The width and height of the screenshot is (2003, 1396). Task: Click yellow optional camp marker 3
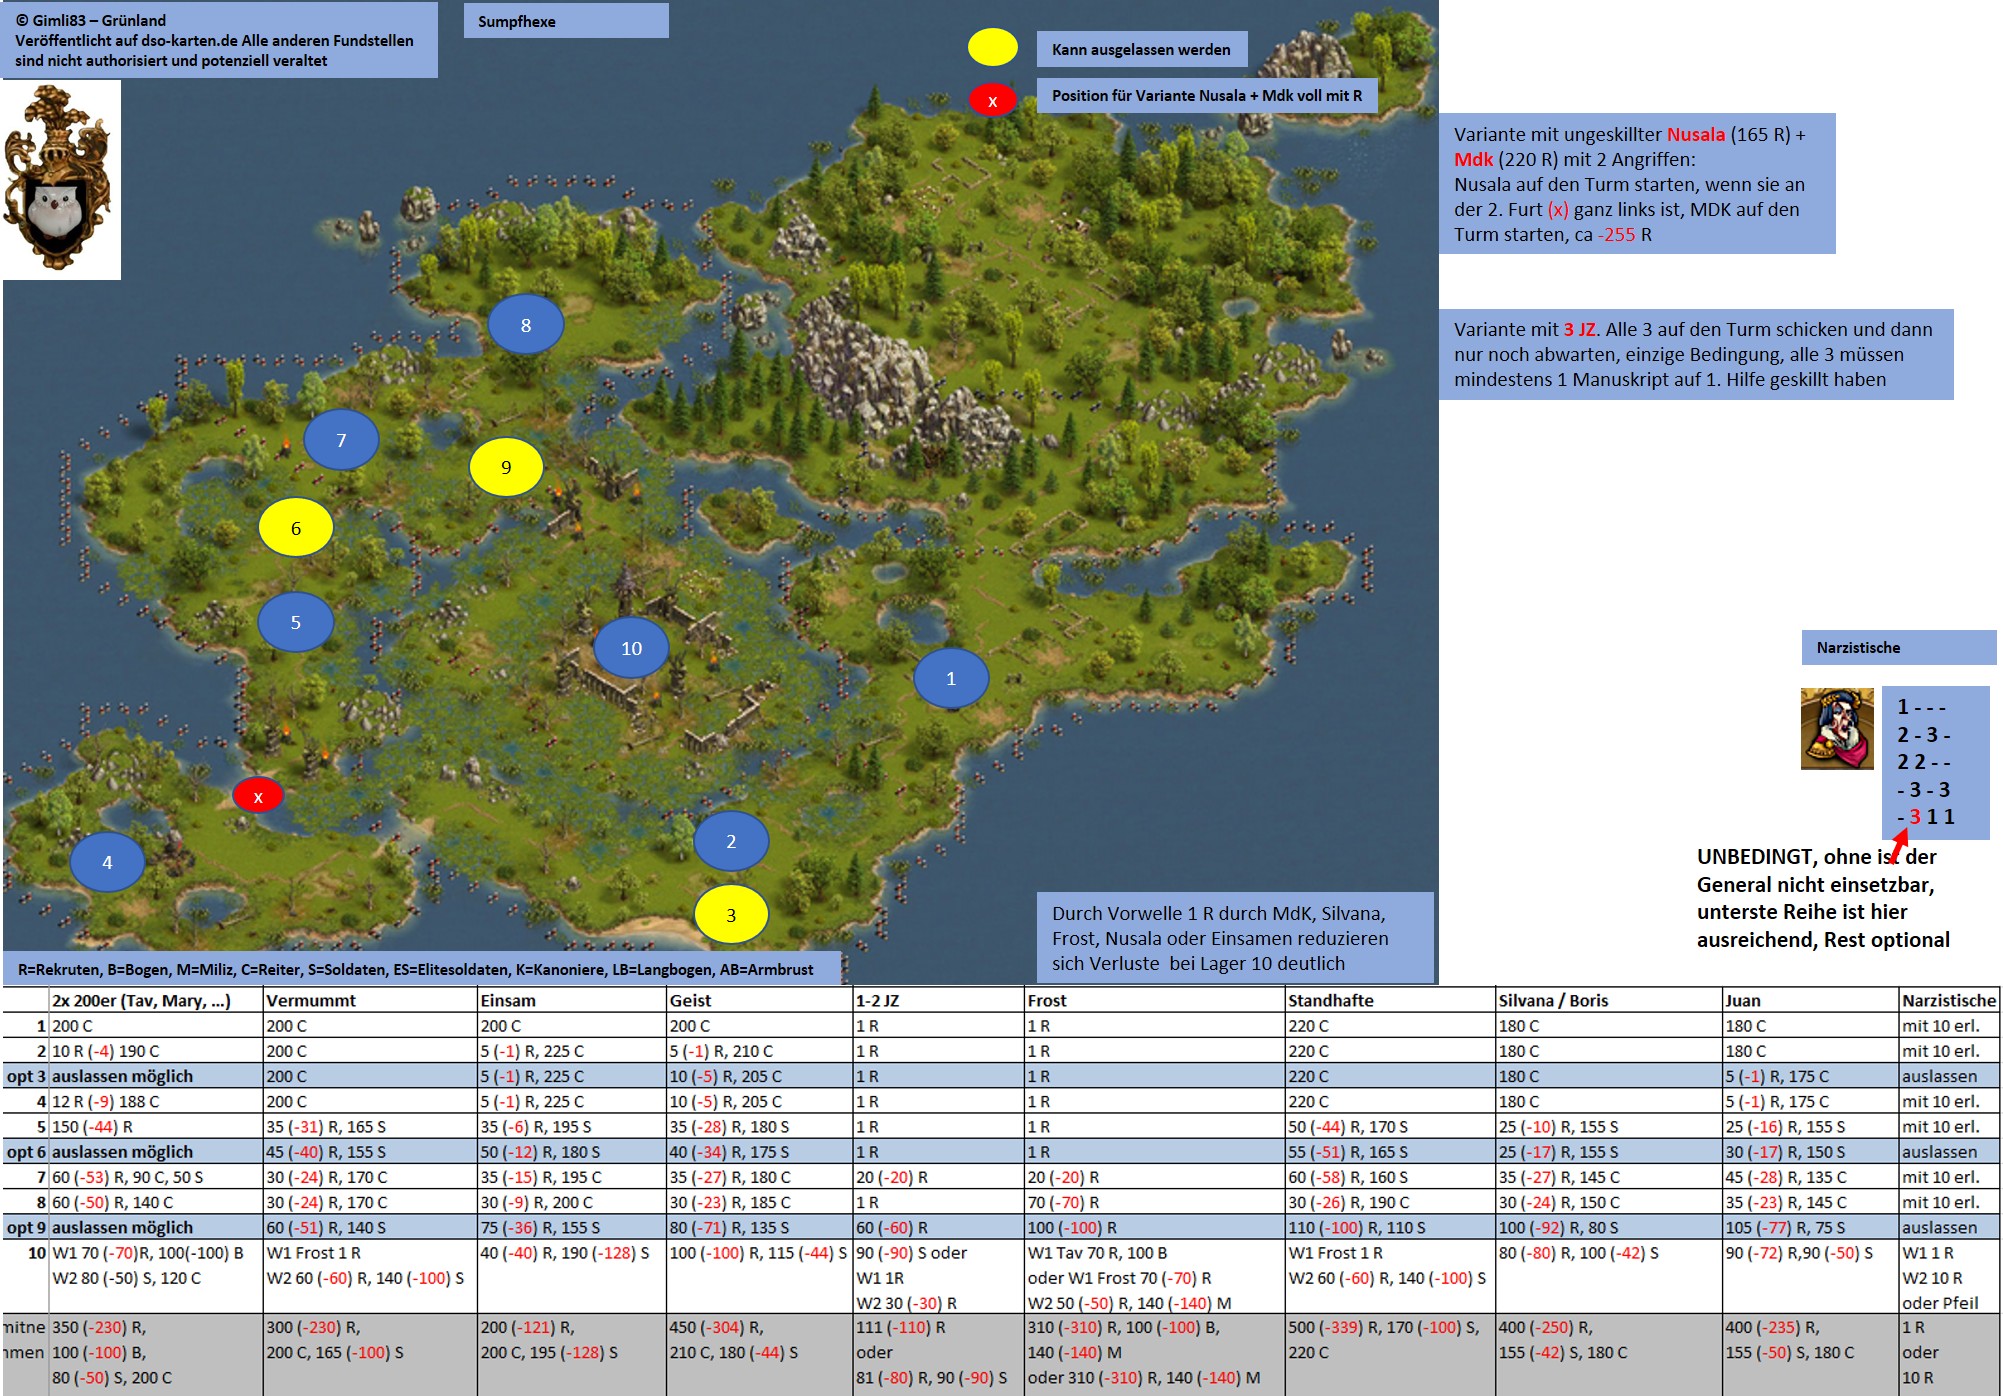click(x=731, y=915)
